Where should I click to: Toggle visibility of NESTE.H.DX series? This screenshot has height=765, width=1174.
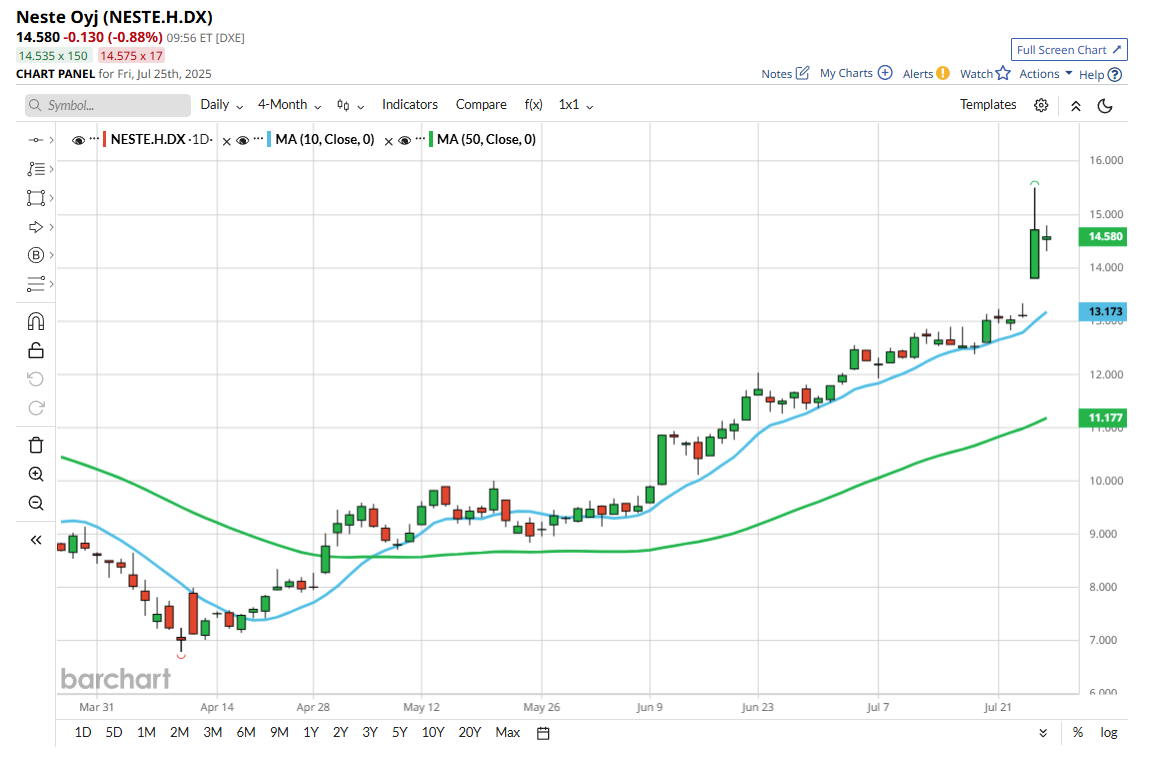[x=78, y=140]
